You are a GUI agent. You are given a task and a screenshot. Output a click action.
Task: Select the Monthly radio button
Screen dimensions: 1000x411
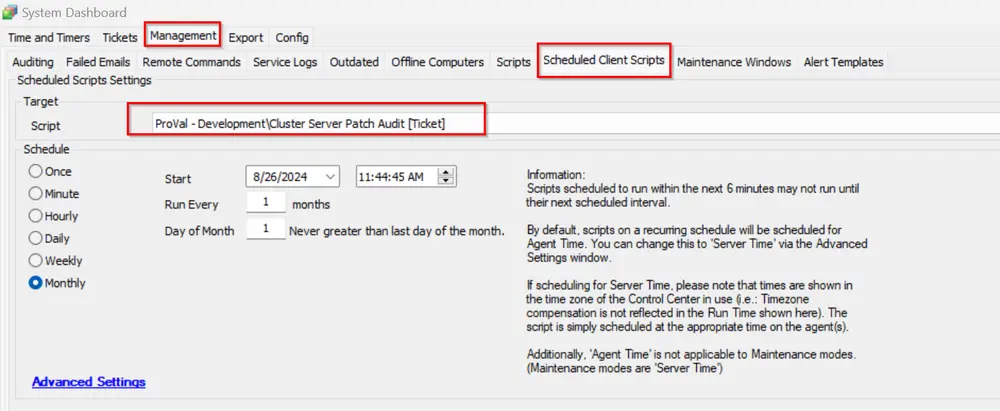36,283
